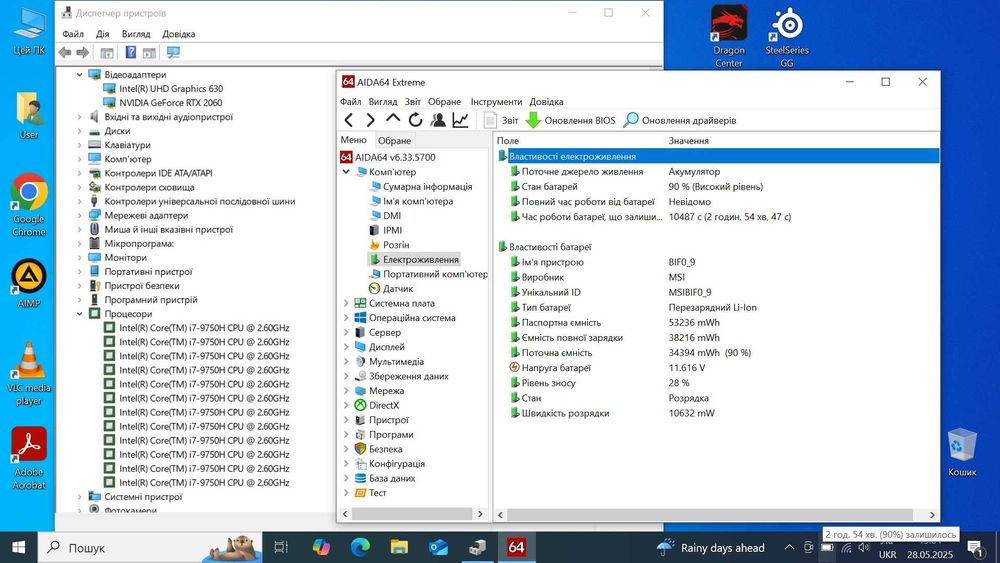1000x563 pixels.
Task: Select Intel(R) UHD Graphics 630 device
Action: click(x=171, y=88)
